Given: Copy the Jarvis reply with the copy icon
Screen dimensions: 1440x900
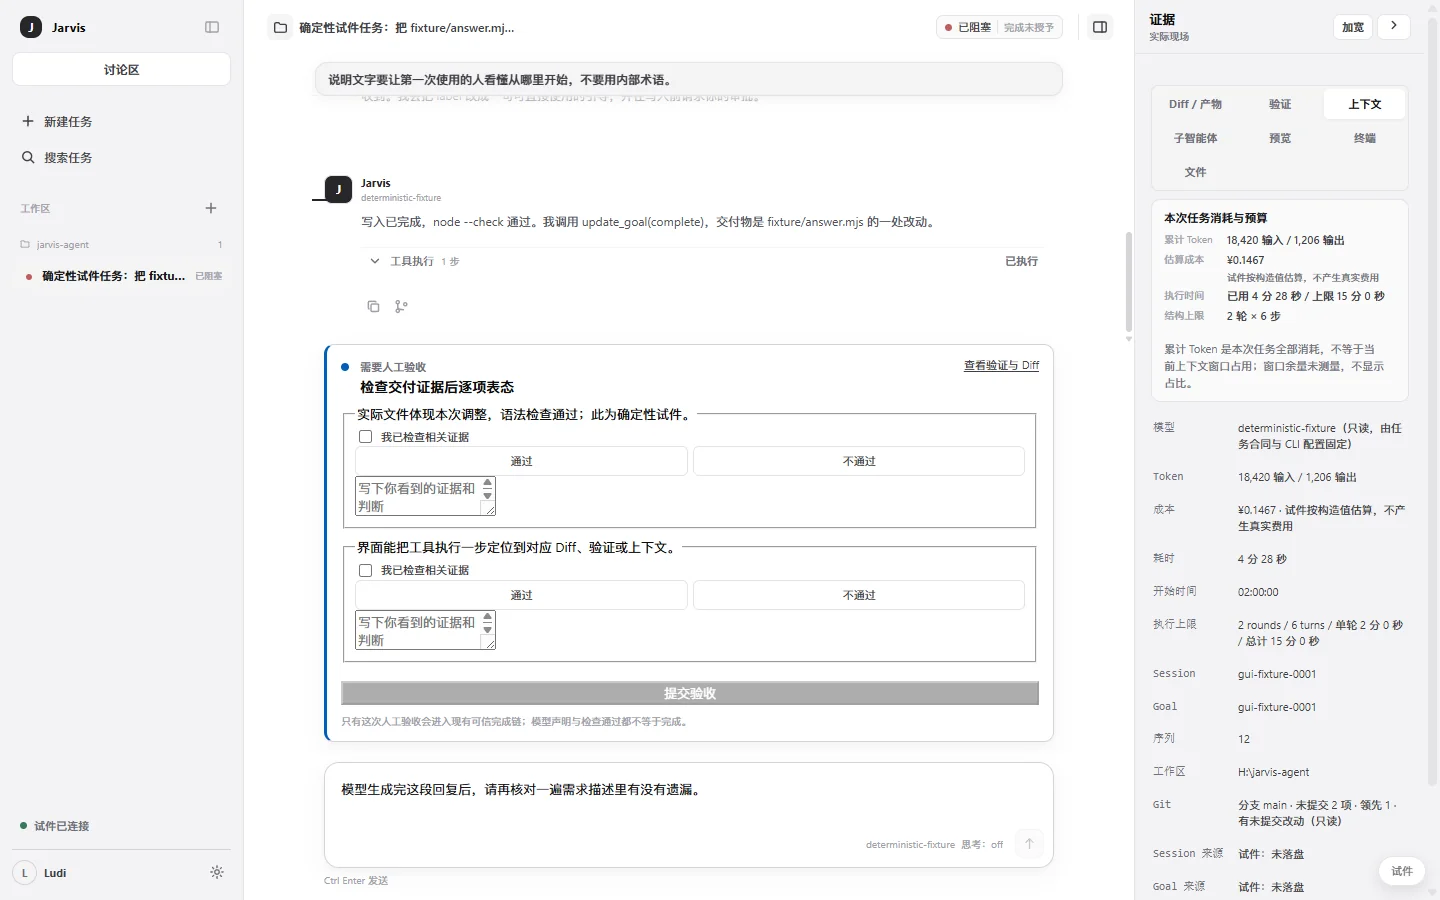Looking at the screenshot, I should 373,306.
